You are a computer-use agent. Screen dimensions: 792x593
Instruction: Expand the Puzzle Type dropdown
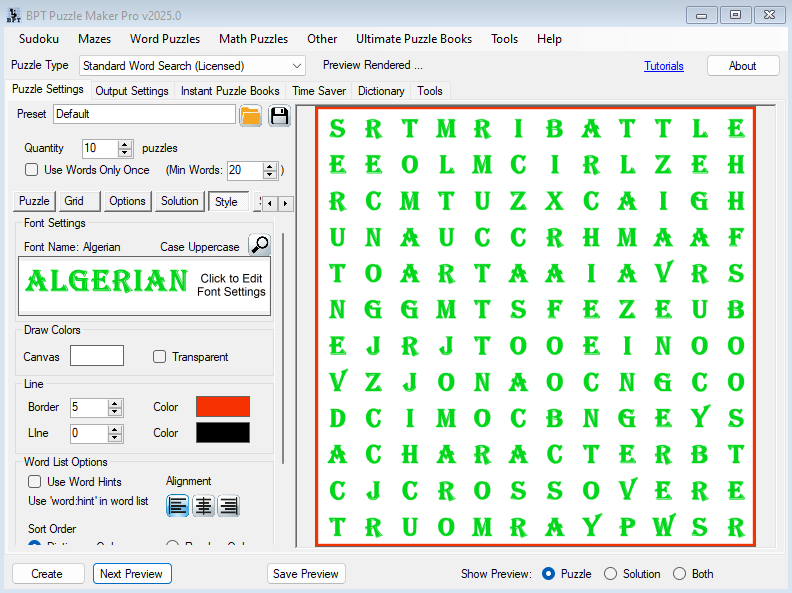click(x=296, y=66)
